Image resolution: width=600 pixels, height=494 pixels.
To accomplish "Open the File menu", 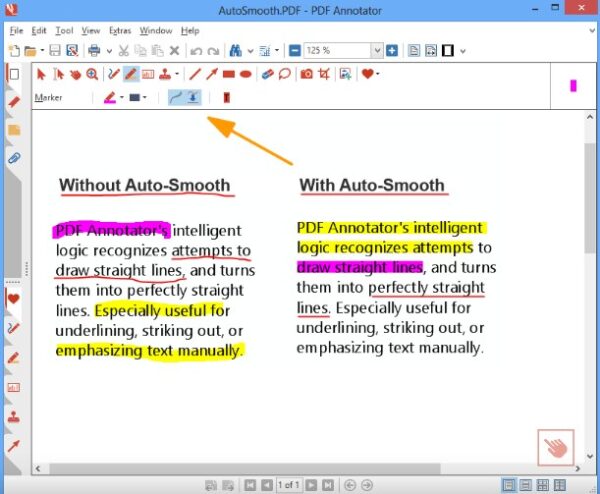I will (16, 31).
